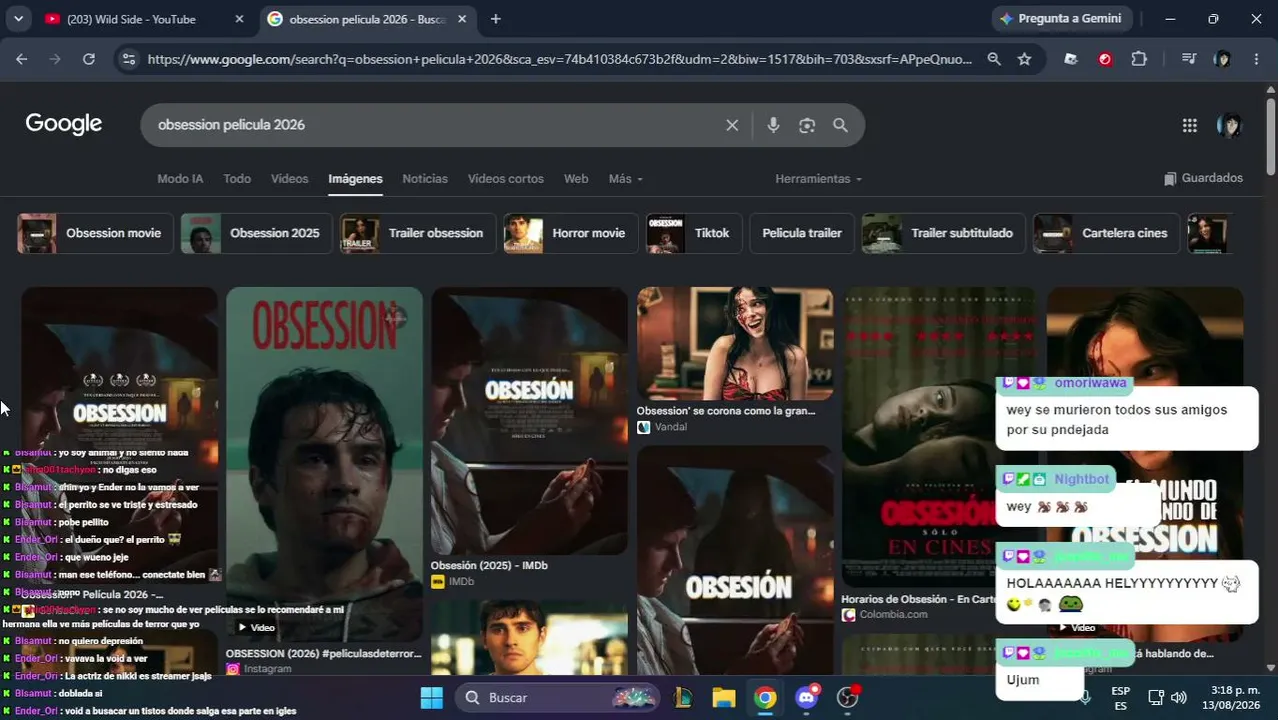The width and height of the screenshot is (1278, 720).
Task: Open the Guardados saved items
Action: [1203, 178]
